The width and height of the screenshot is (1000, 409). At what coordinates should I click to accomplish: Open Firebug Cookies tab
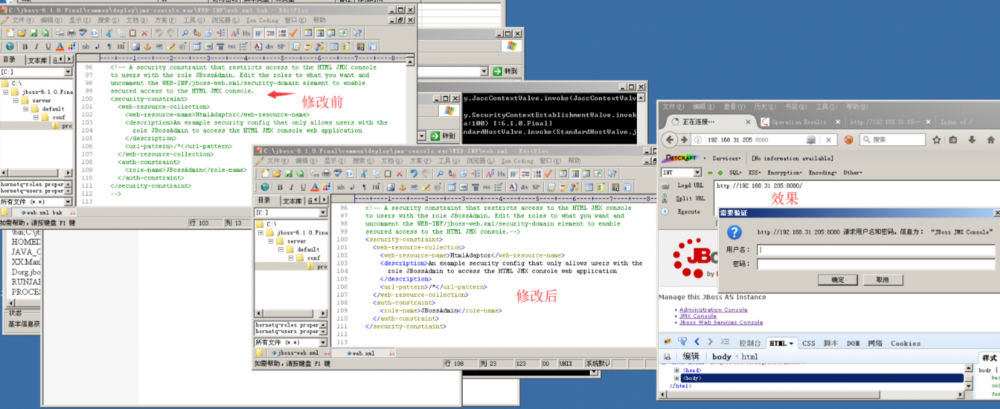coord(905,343)
